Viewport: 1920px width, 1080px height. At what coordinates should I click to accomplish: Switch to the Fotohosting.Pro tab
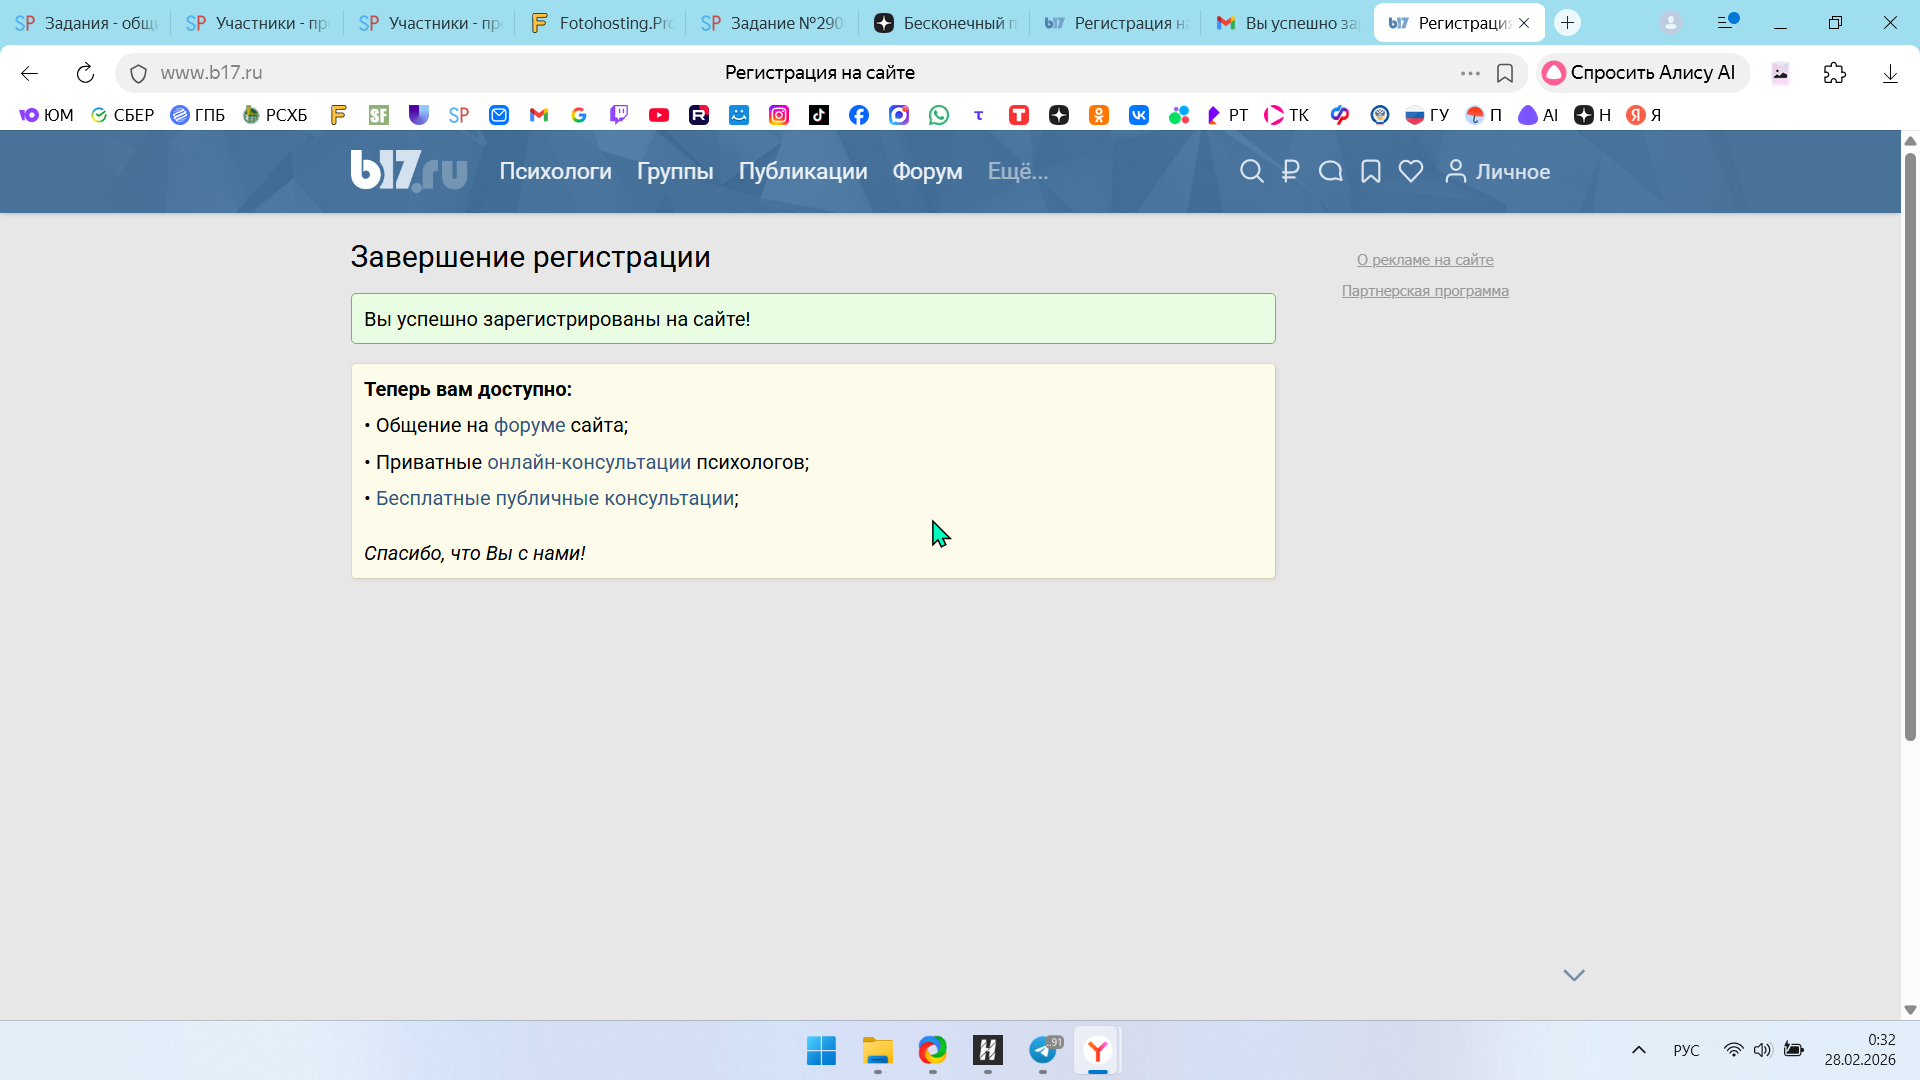pos(602,23)
